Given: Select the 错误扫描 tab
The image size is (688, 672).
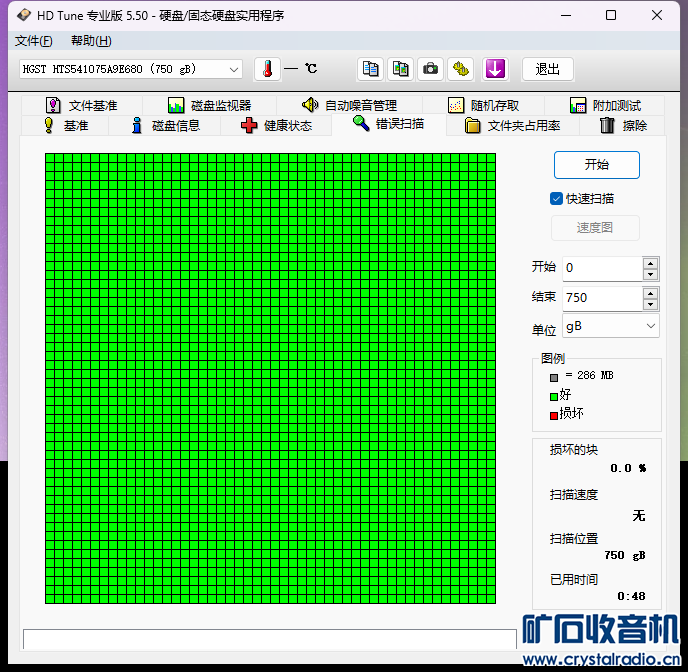Looking at the screenshot, I should point(388,124).
